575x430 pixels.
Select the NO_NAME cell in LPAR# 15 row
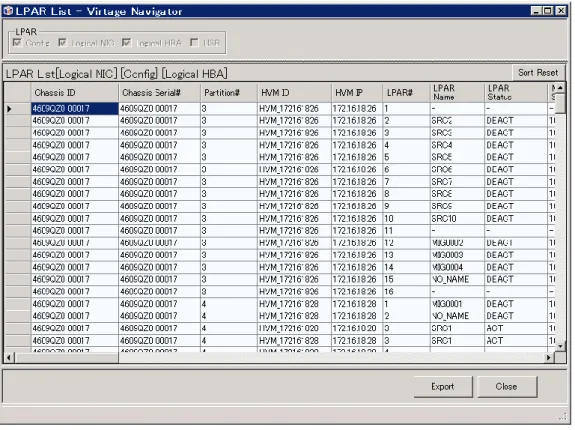(457, 279)
